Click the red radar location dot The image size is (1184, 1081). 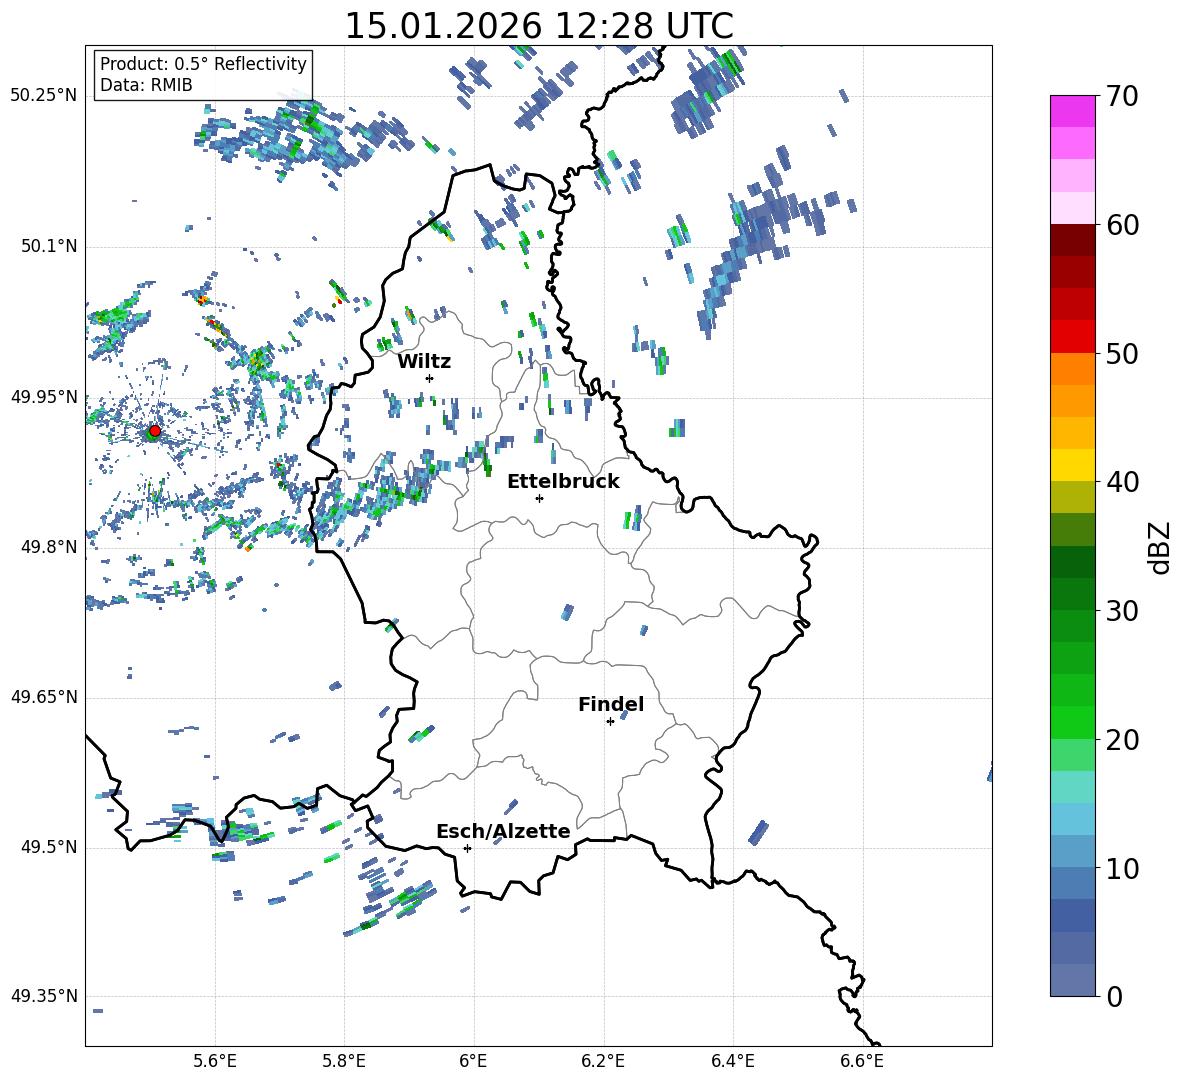[154, 430]
